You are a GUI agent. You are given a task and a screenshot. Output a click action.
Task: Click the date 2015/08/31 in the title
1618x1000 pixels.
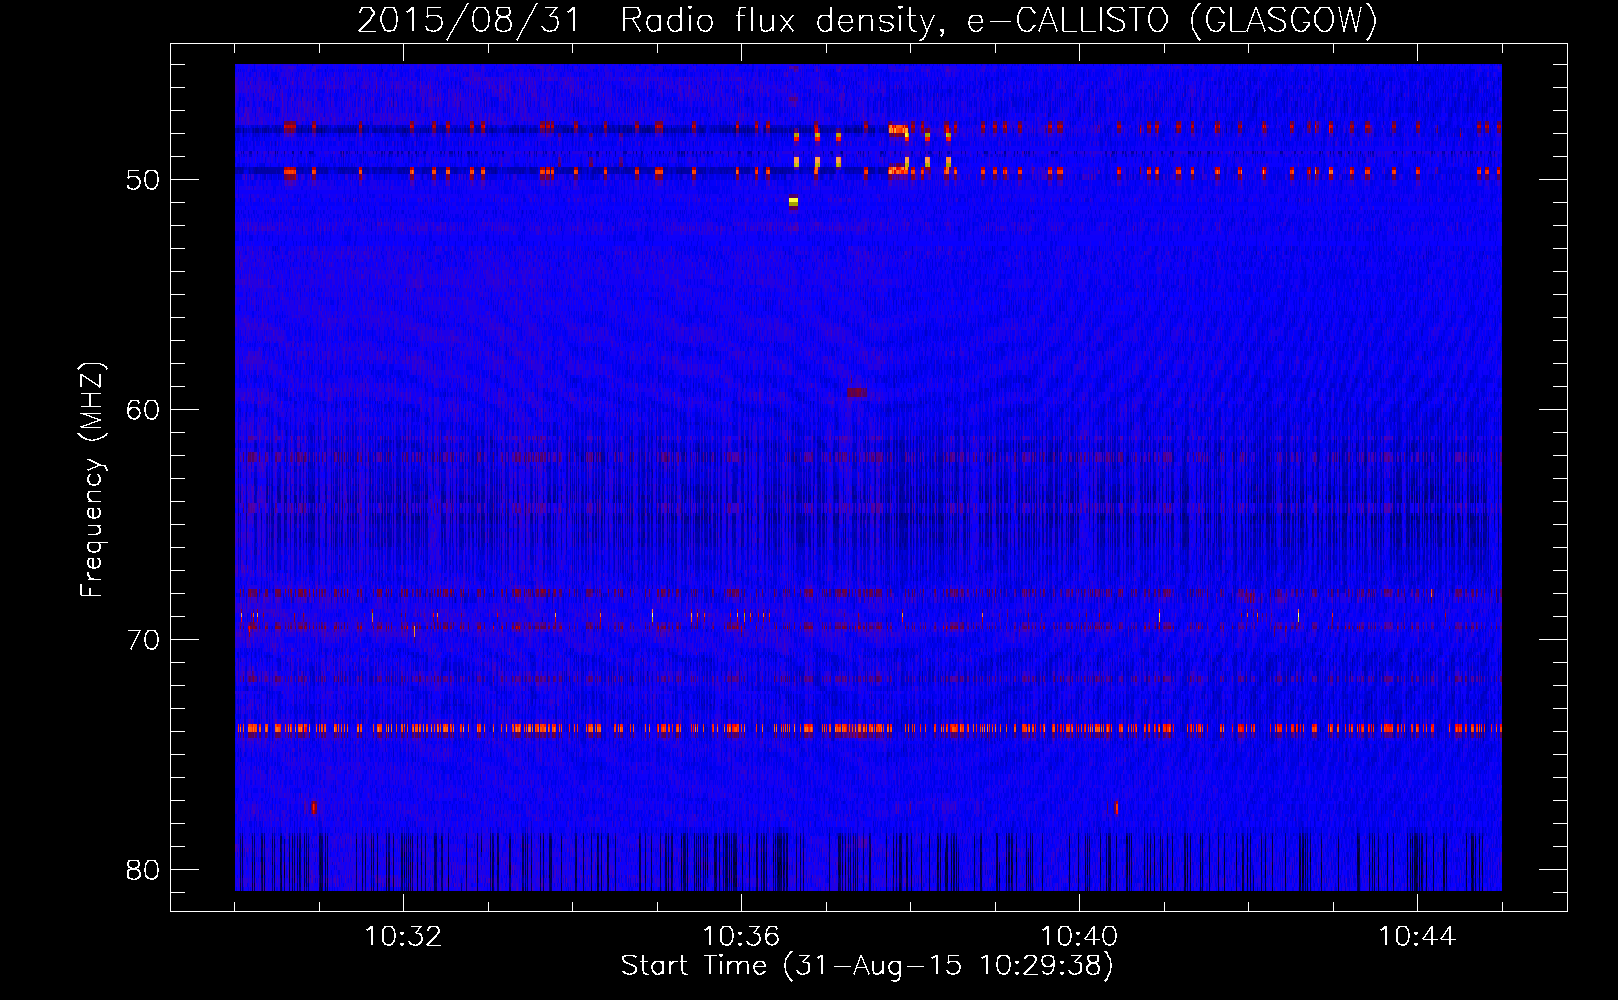[x=469, y=20]
